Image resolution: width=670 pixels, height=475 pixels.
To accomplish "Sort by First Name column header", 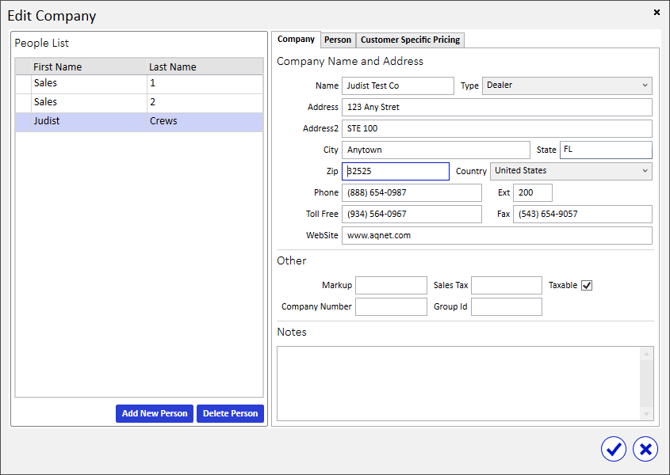I will click(x=89, y=67).
